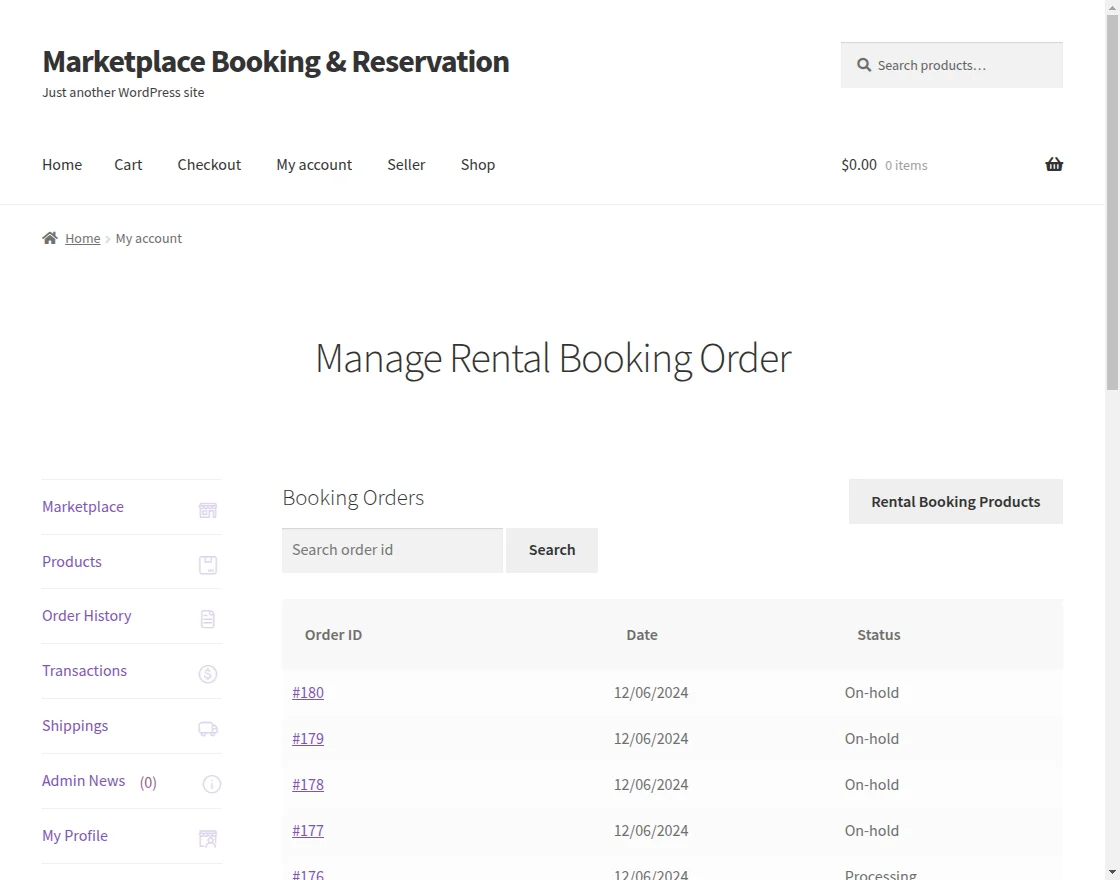Click the Order History document icon

click(208, 619)
